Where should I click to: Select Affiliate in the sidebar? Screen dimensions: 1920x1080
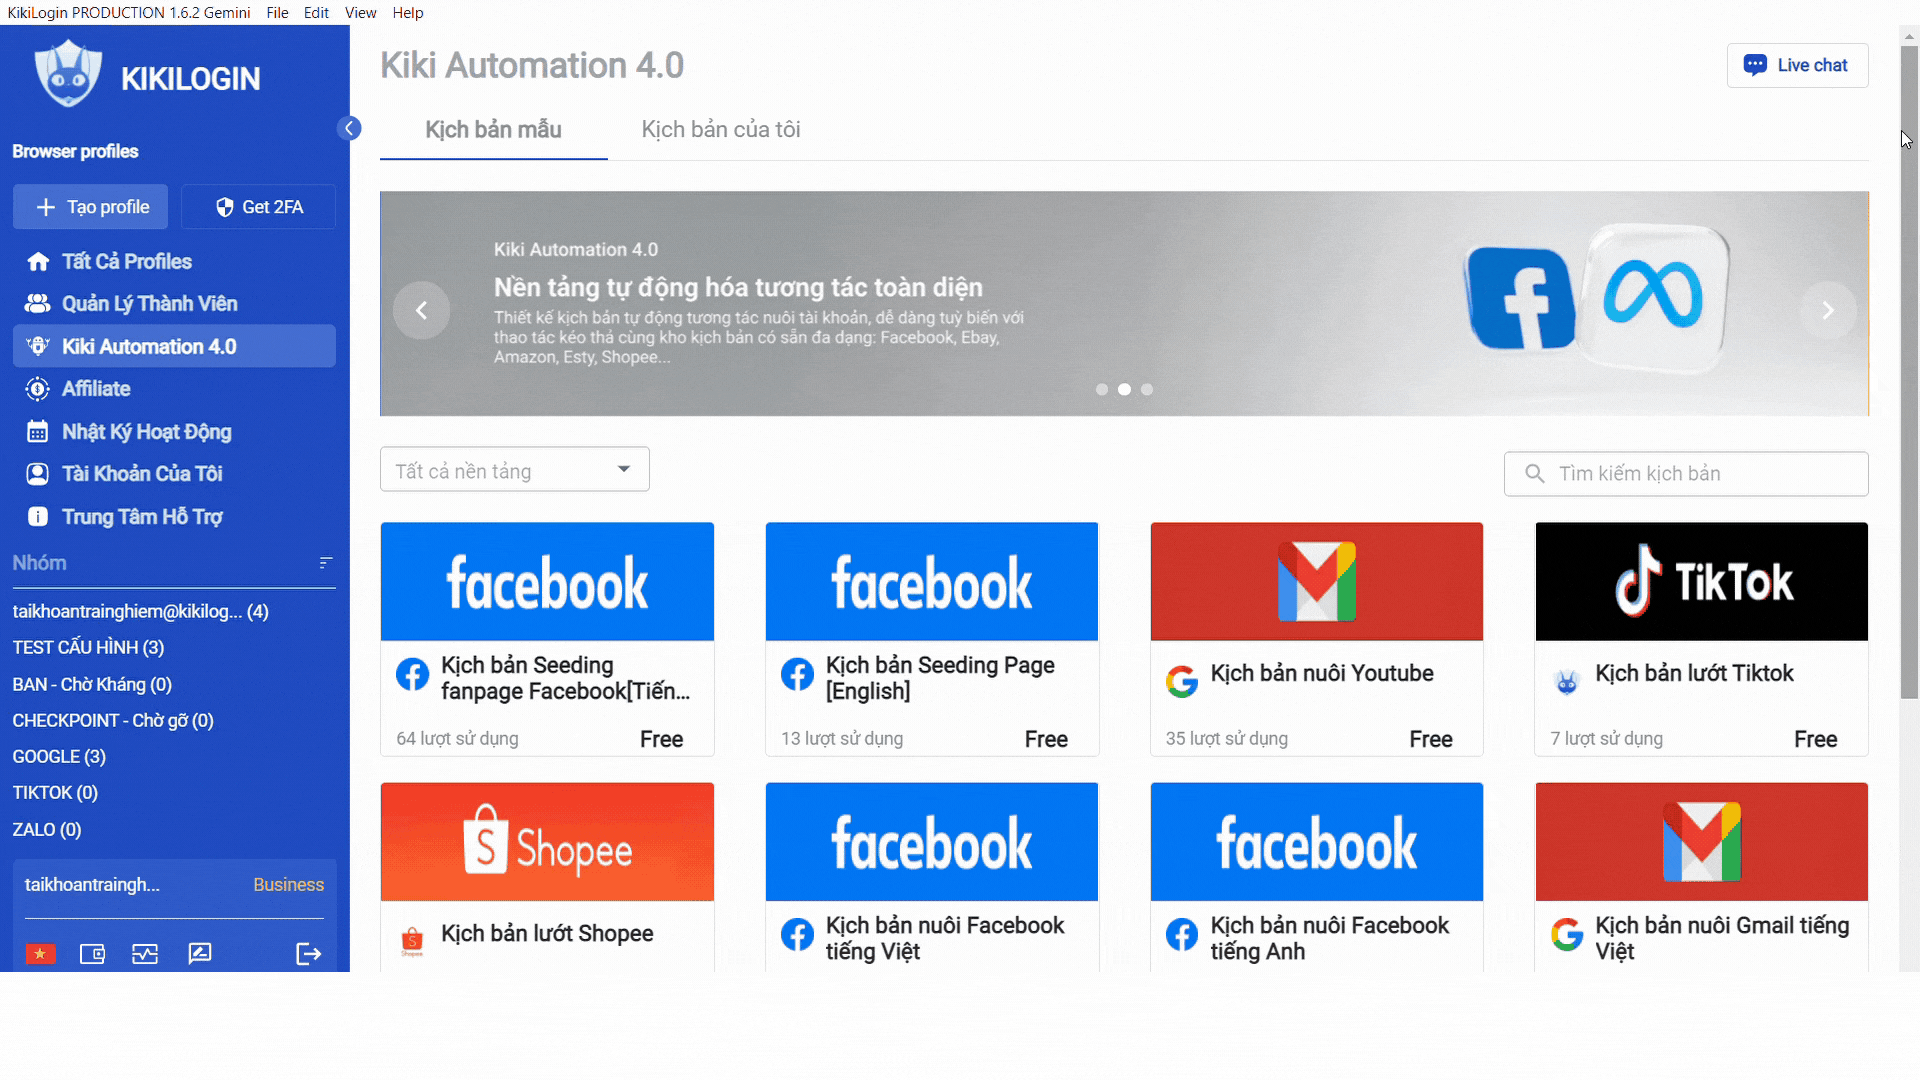point(95,389)
